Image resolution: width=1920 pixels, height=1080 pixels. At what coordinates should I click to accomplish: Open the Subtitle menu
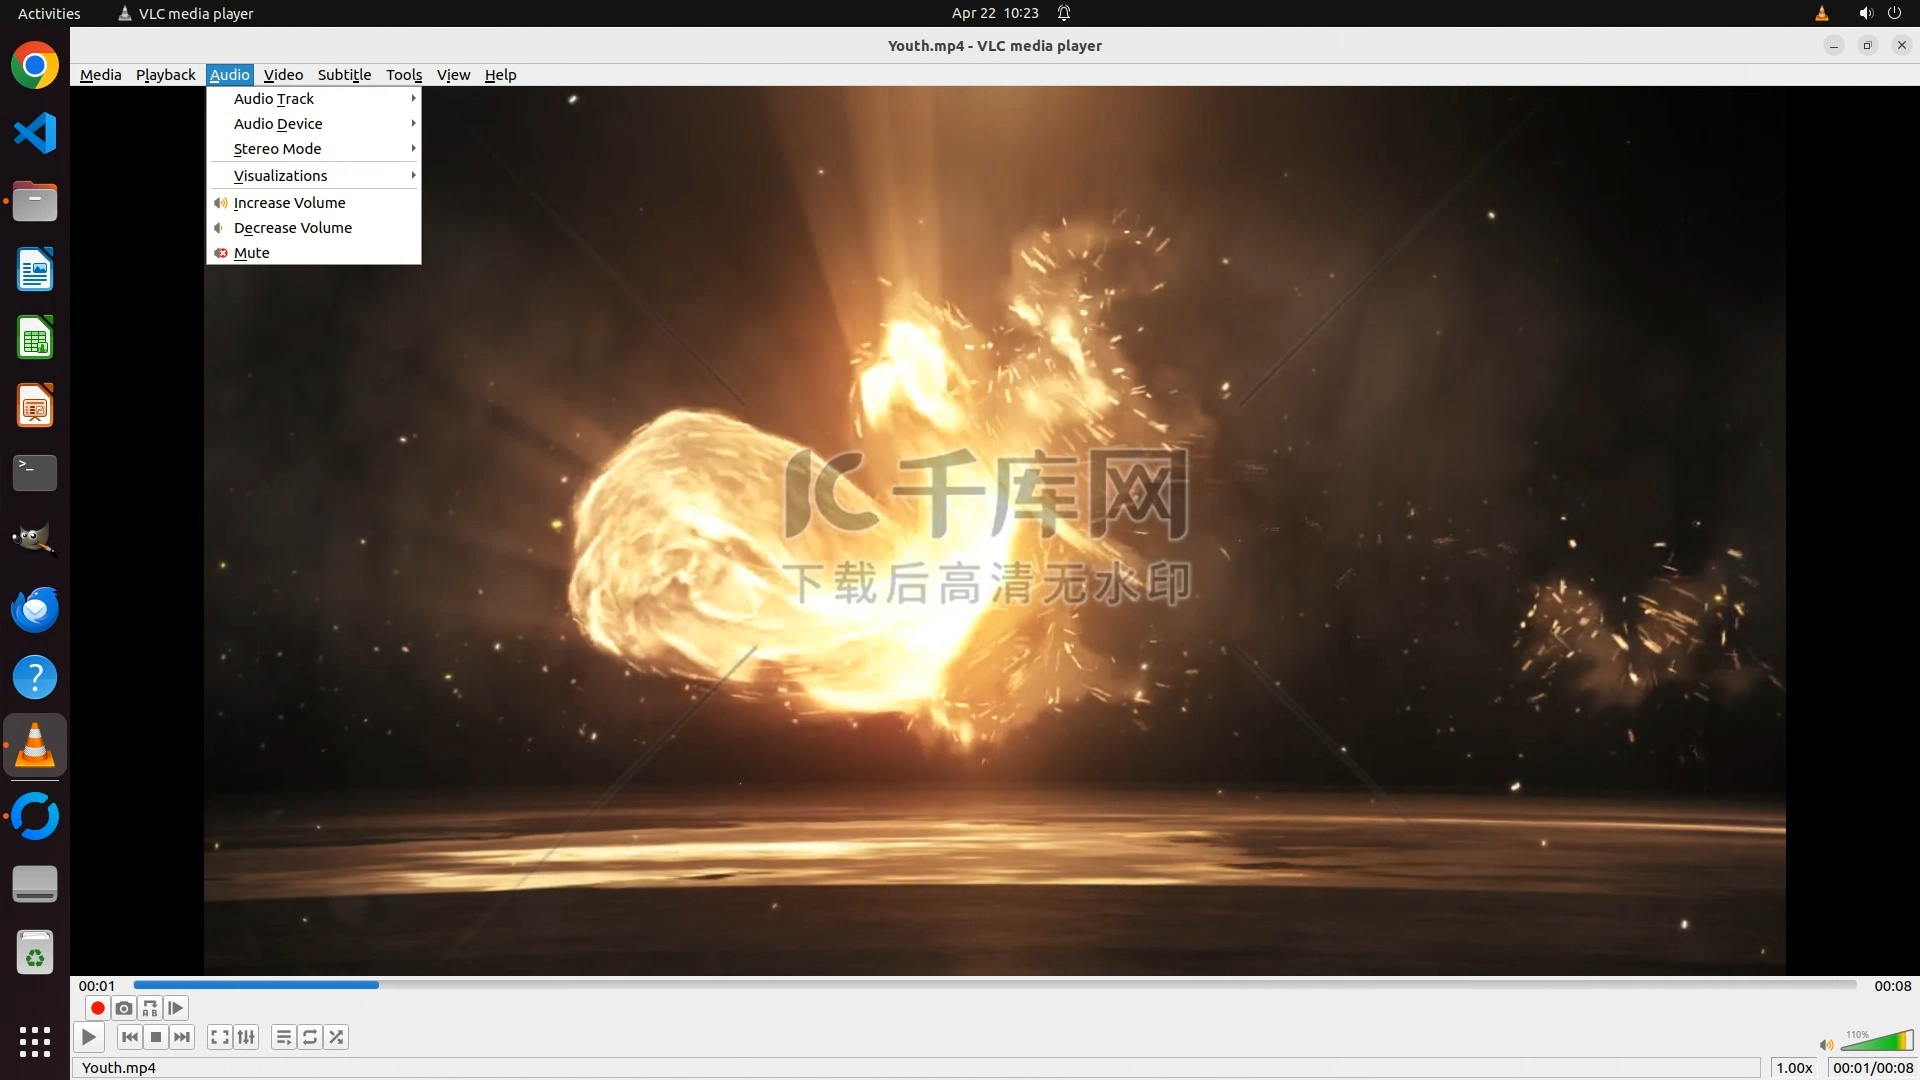tap(344, 75)
